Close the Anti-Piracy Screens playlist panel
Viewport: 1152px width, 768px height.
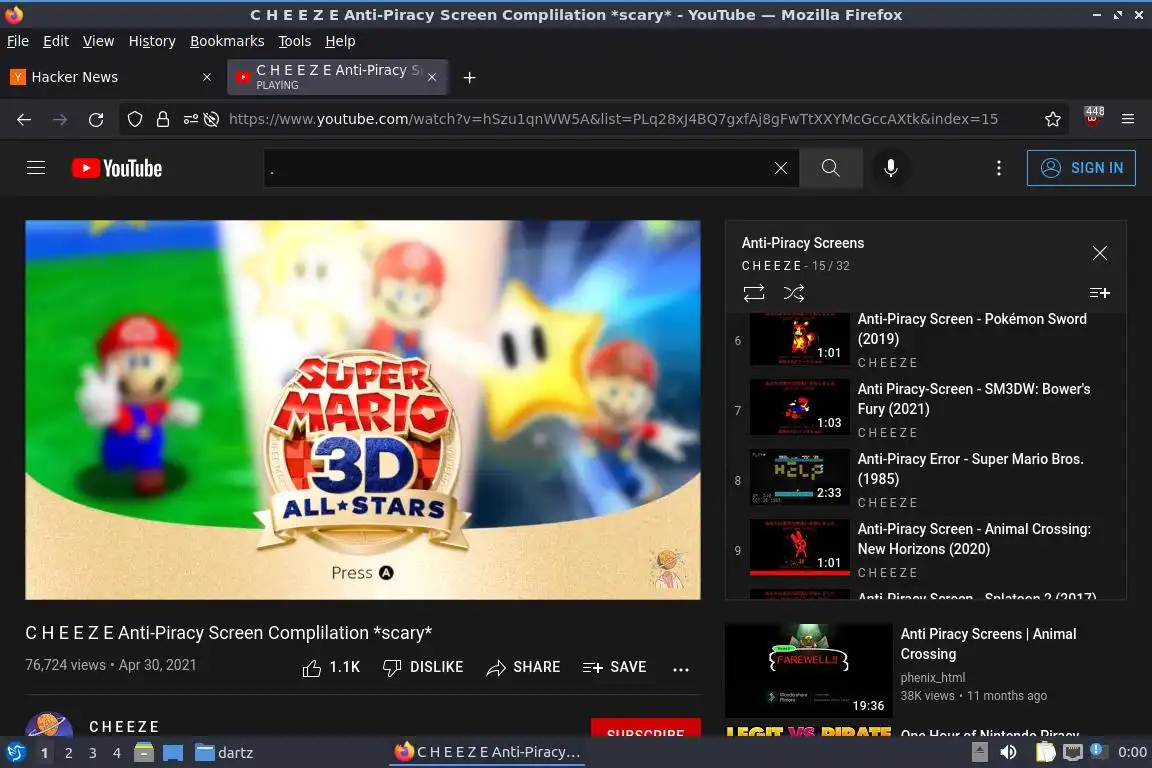point(1099,253)
